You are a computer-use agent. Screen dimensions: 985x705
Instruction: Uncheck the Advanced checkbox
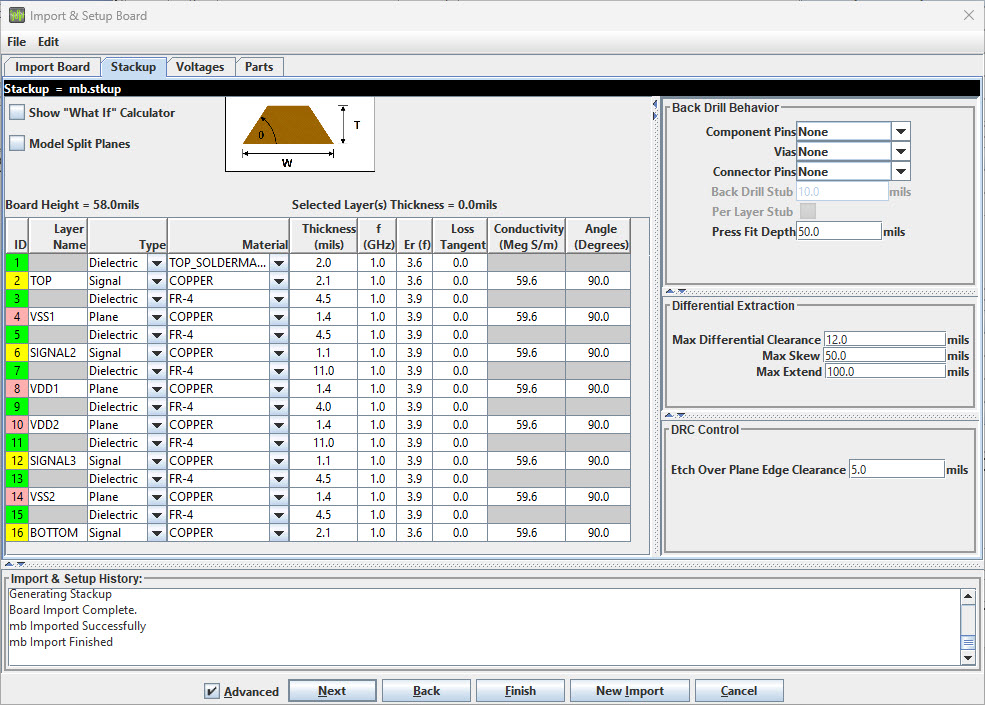pos(211,691)
